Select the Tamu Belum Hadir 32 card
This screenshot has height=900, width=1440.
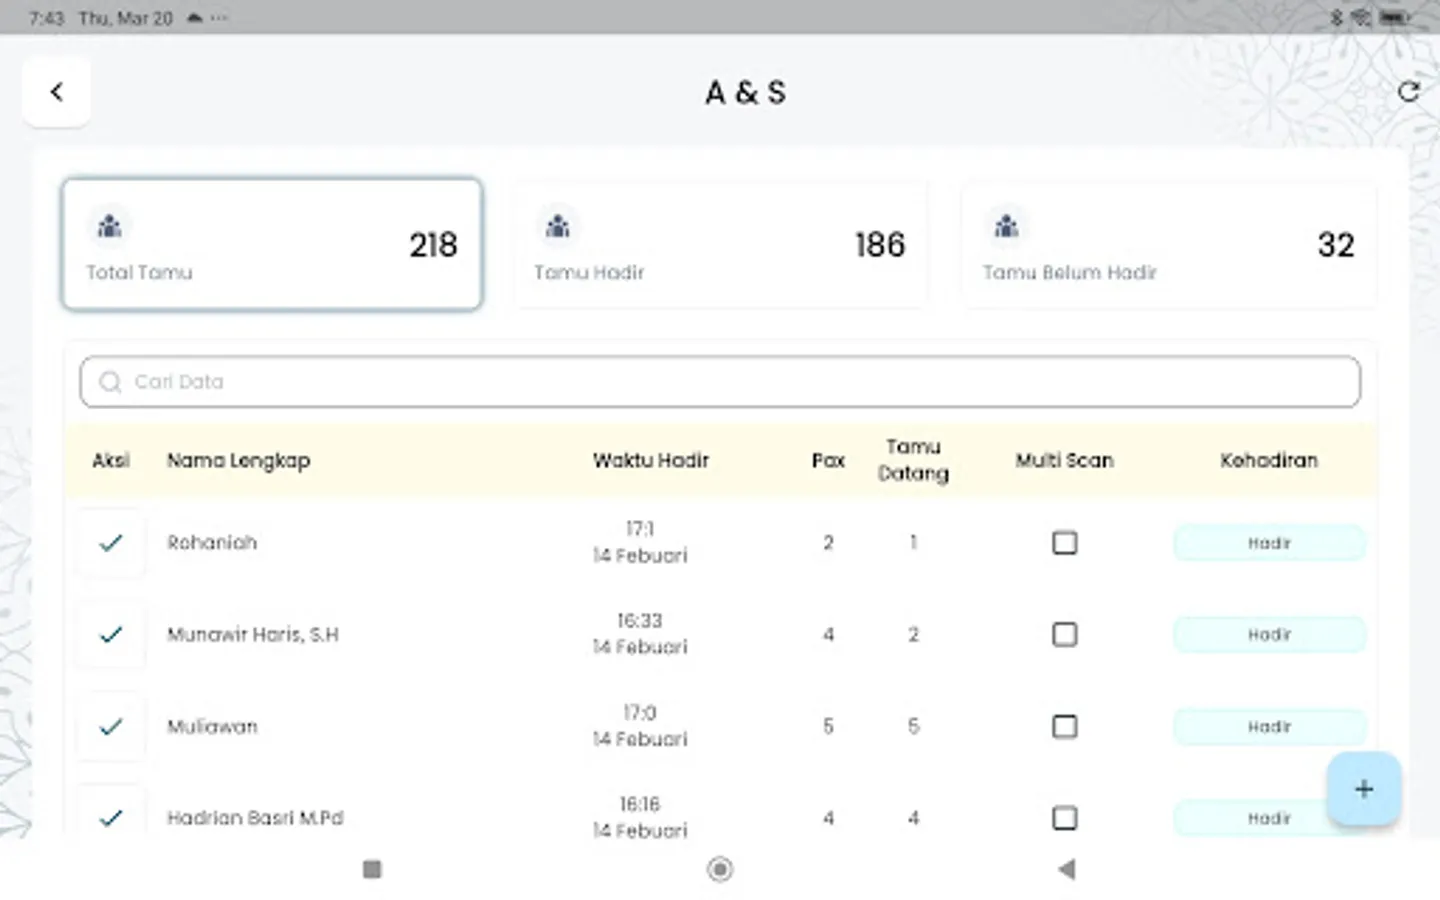tap(1168, 243)
